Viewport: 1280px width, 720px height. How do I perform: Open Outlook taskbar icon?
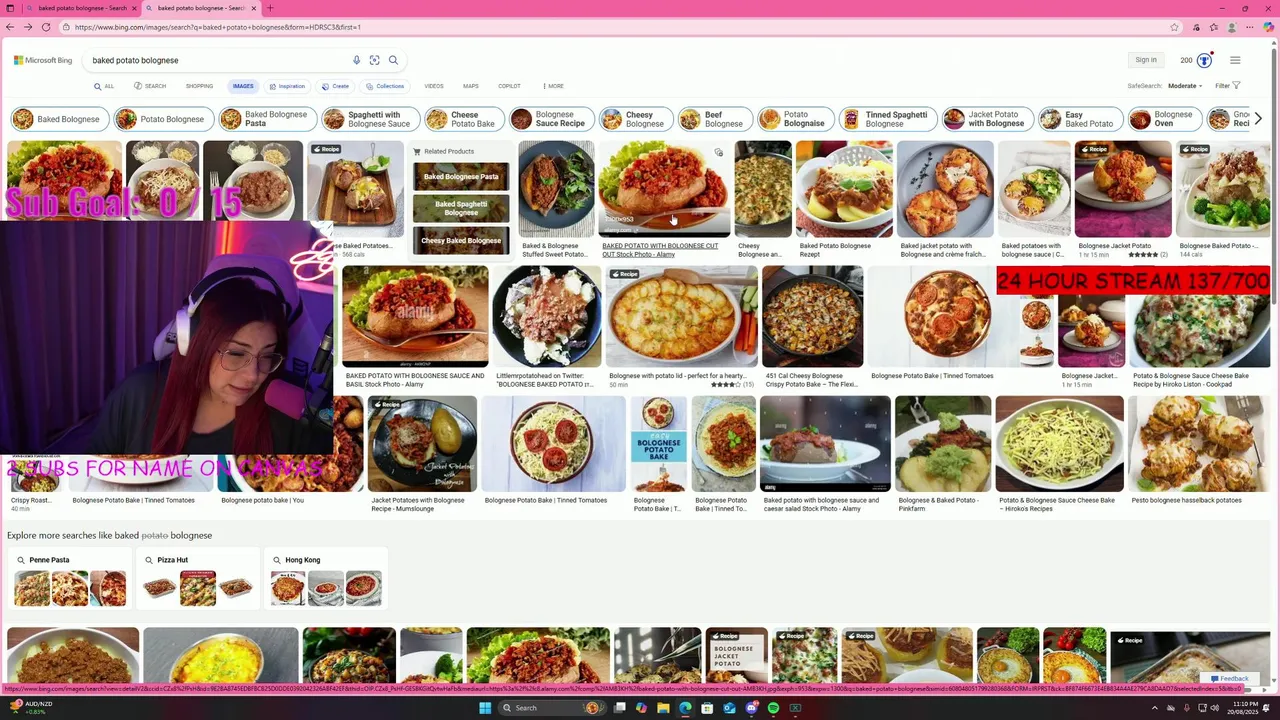point(729,708)
